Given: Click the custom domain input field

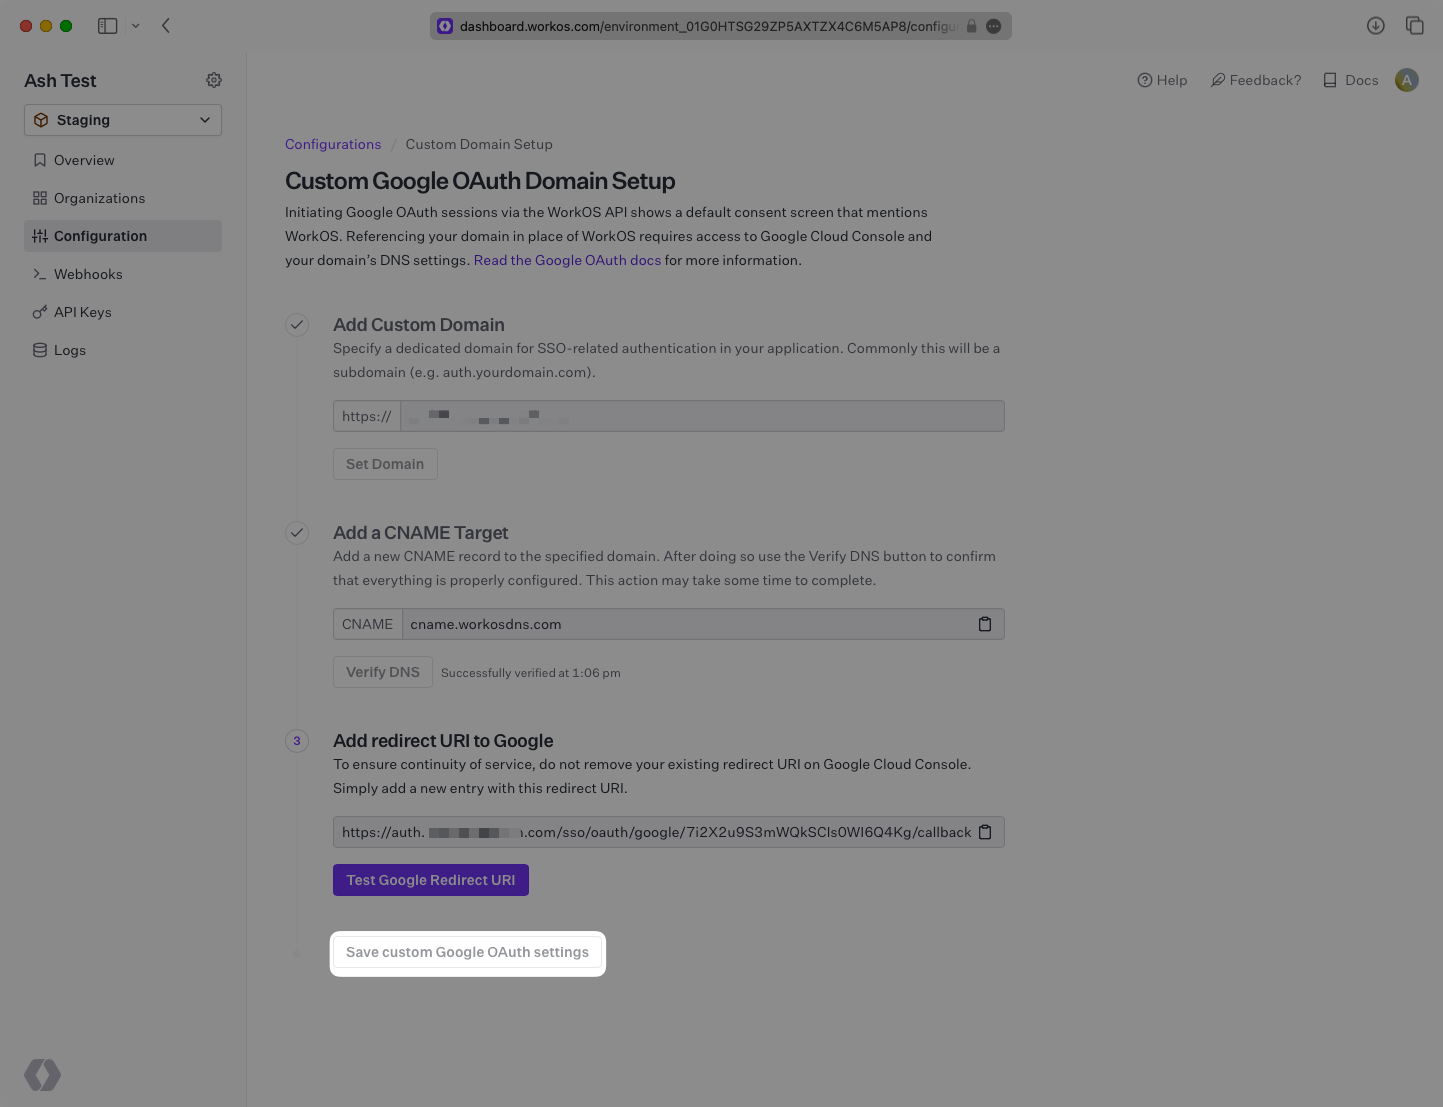Looking at the screenshot, I should coord(702,416).
